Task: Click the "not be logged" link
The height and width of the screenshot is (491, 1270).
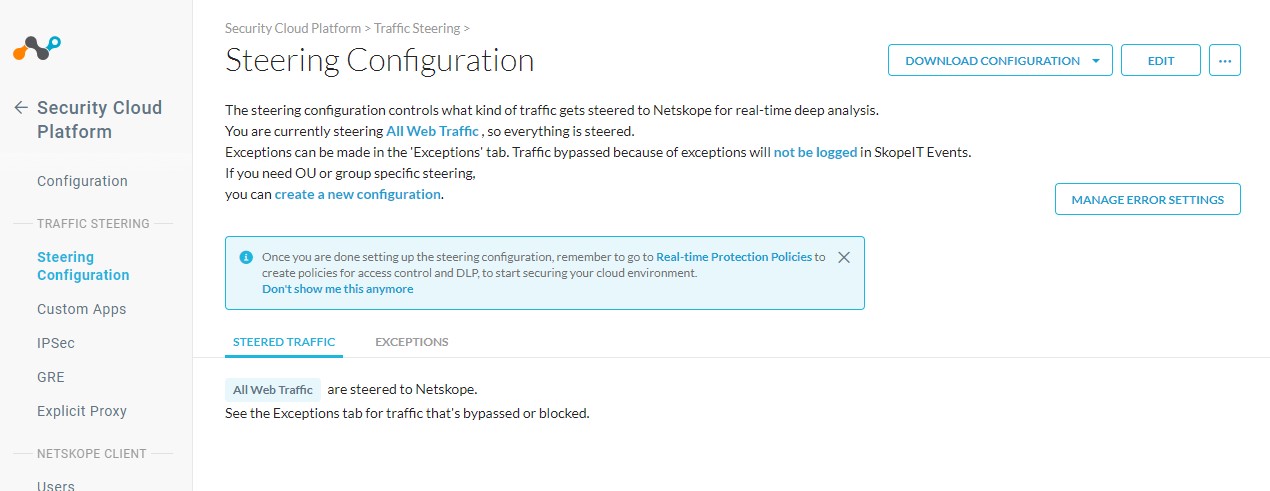Action: pyautogui.click(x=815, y=152)
